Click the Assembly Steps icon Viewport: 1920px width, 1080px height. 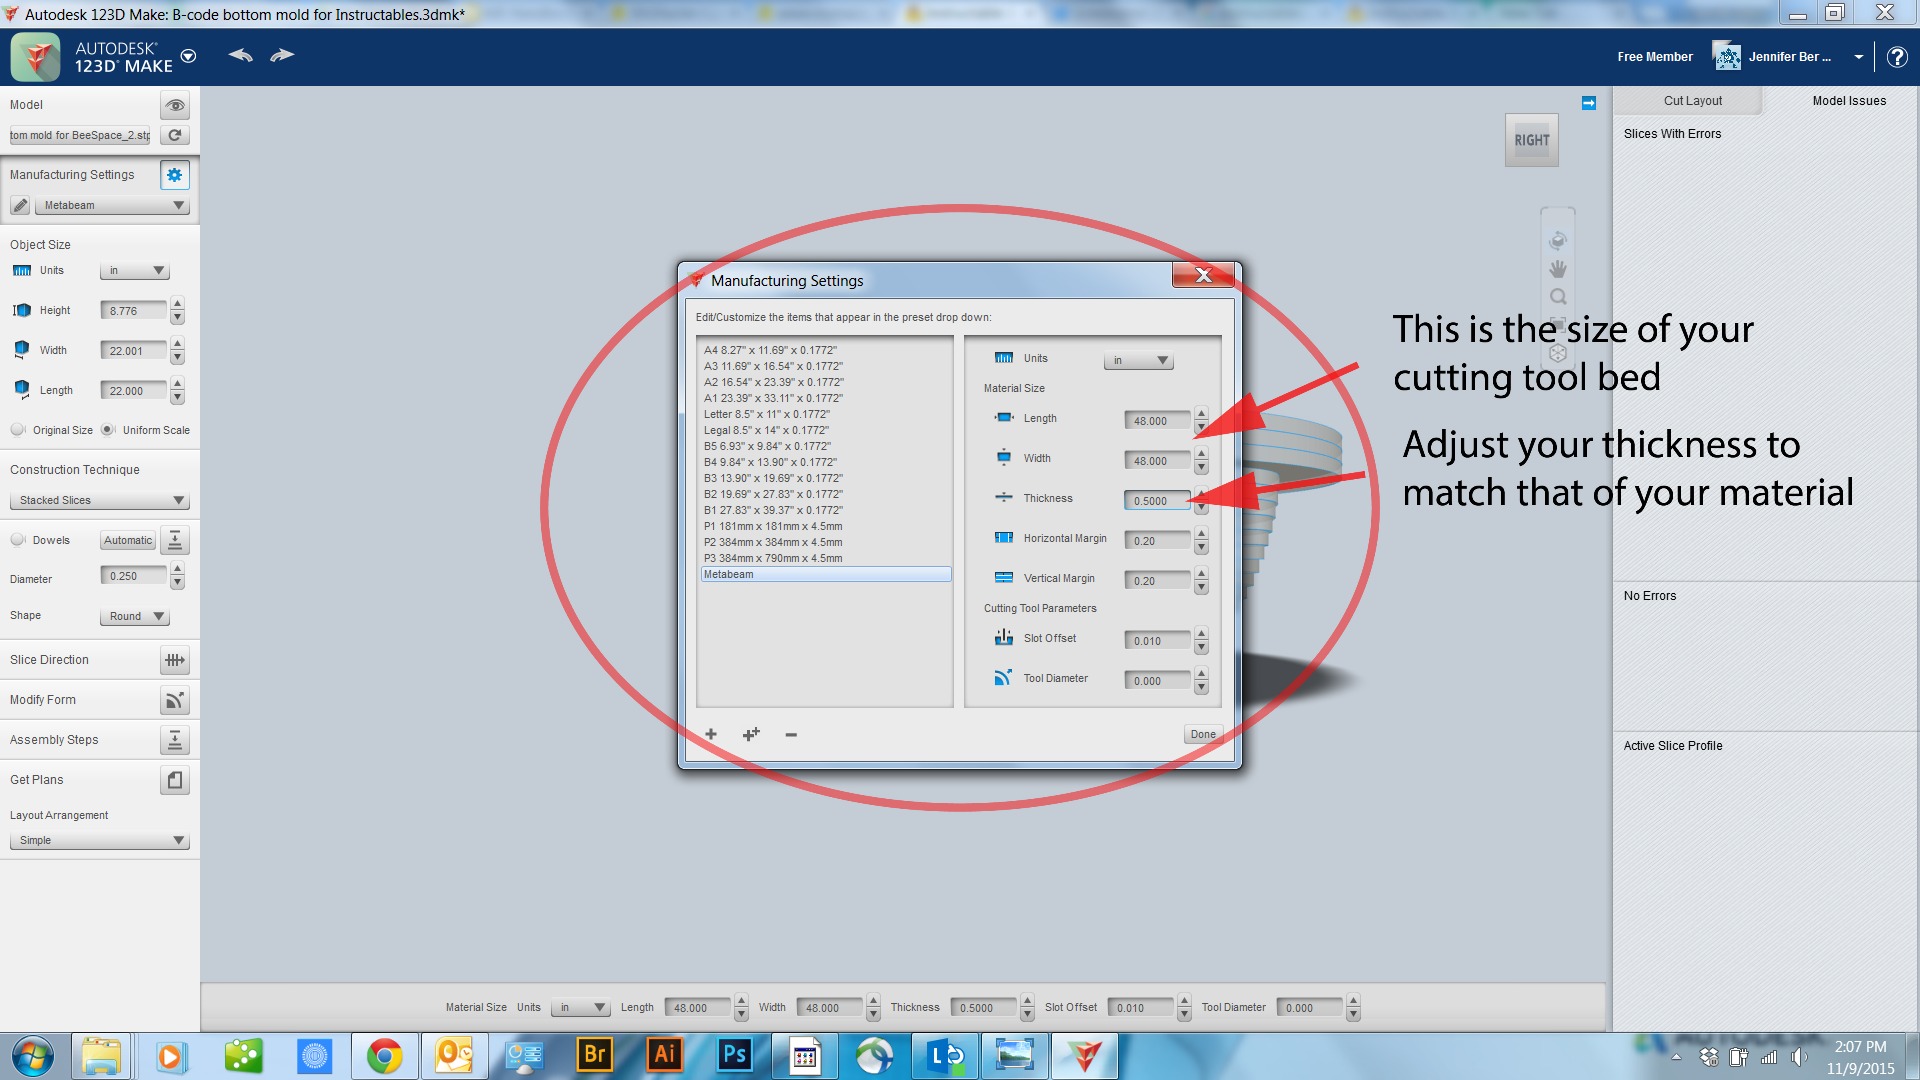pyautogui.click(x=174, y=740)
